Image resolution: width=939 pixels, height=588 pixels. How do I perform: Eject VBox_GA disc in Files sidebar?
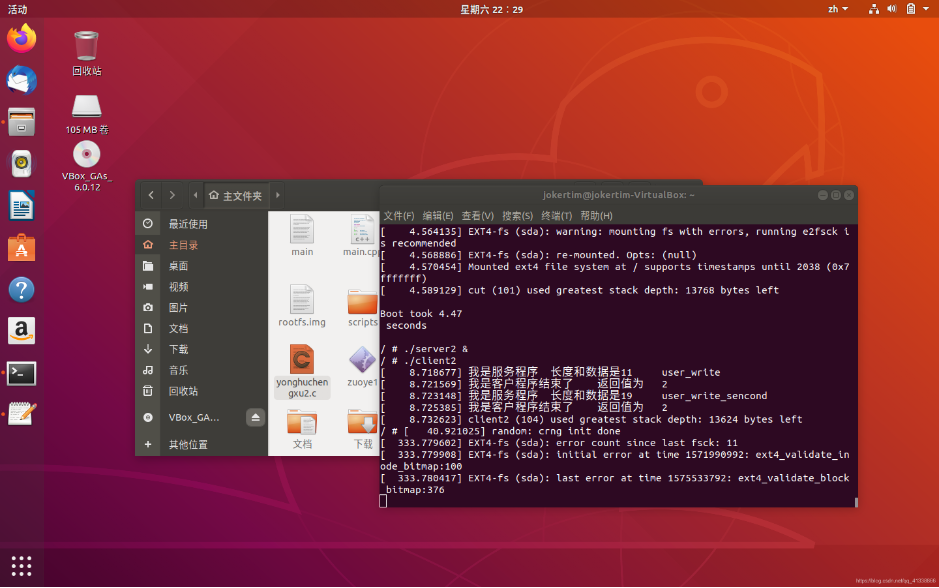point(256,417)
